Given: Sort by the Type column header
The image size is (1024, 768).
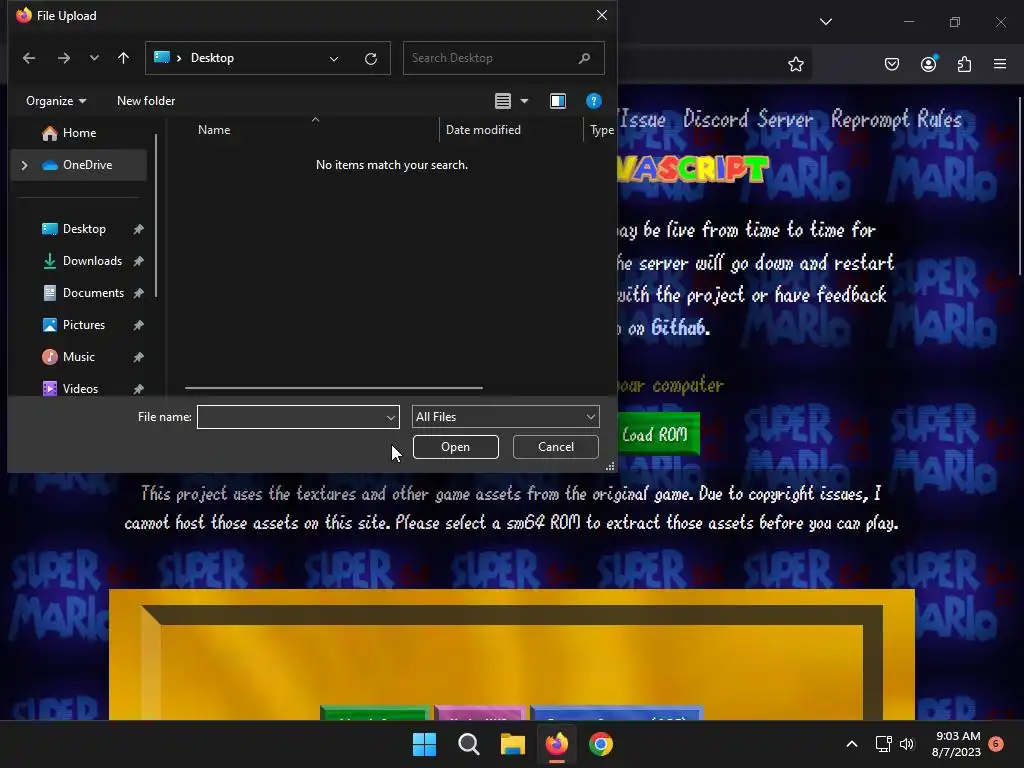Looking at the screenshot, I should [x=600, y=130].
